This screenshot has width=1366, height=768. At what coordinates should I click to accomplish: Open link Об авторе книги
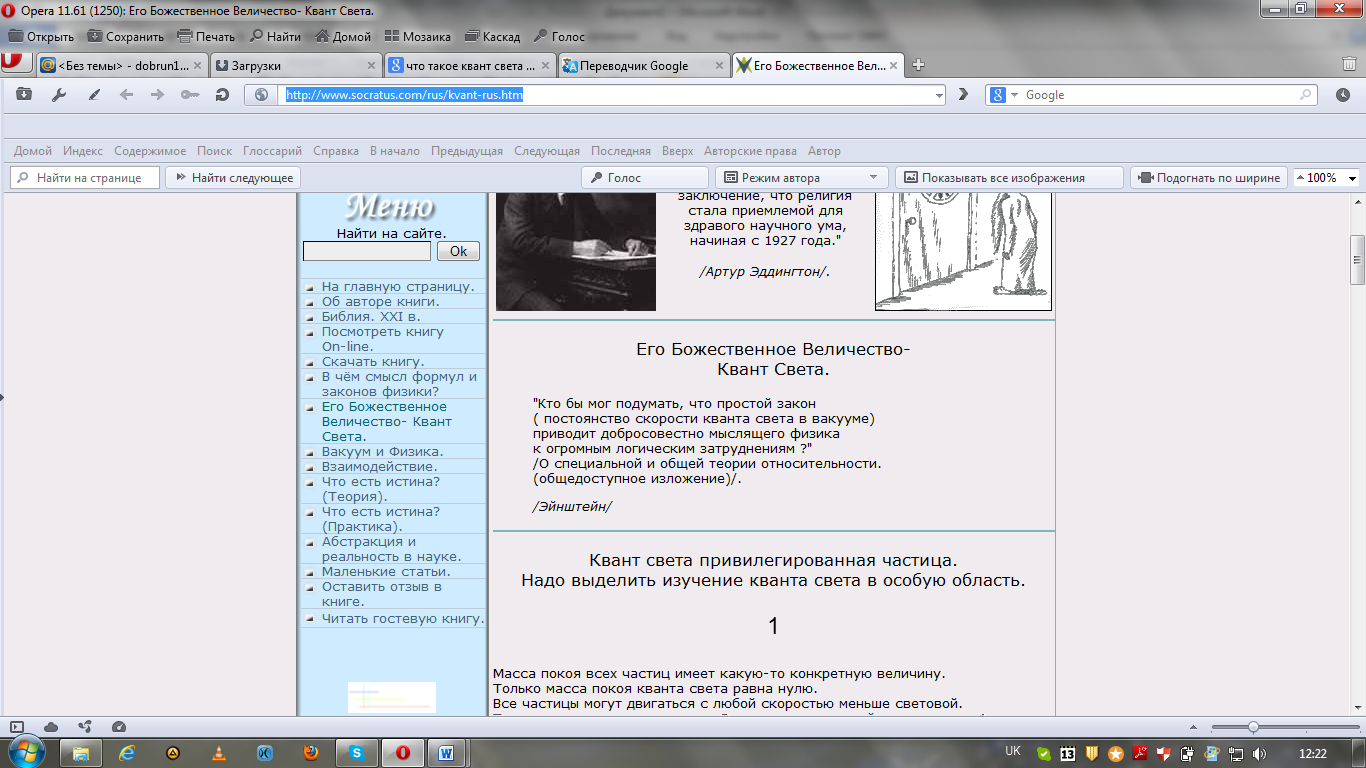[380, 301]
